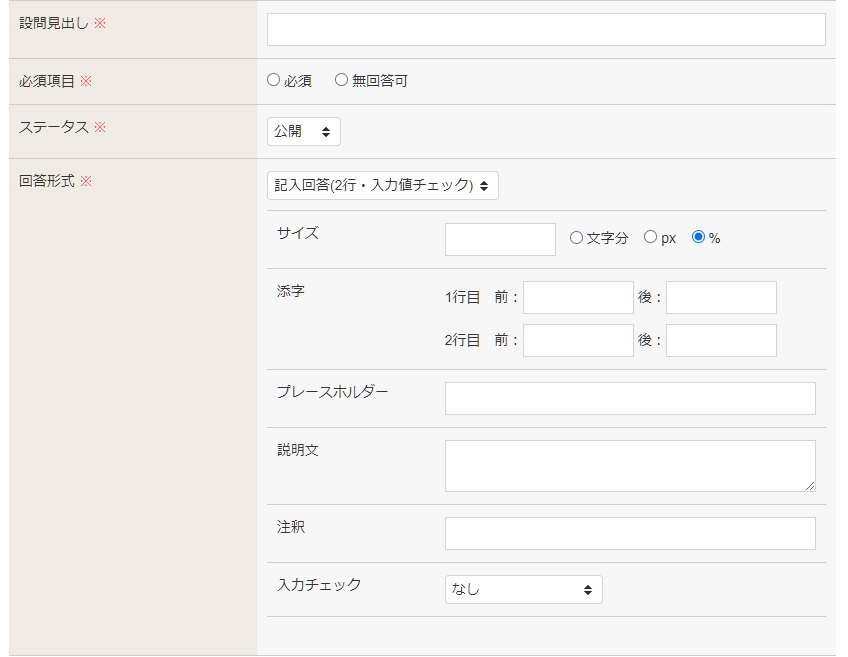This screenshot has height=657, width=848.
Task: Expand the 回答形式 dropdown menu
Action: point(382,186)
